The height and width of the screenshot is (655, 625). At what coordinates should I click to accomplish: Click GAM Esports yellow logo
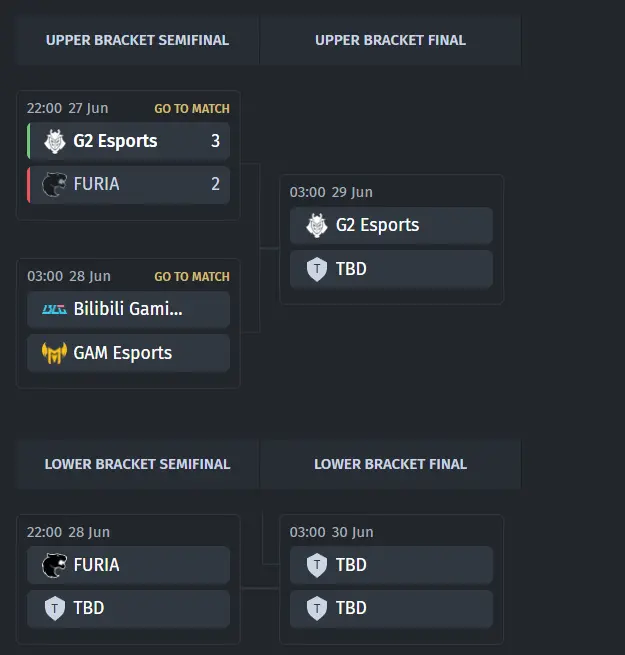click(54, 353)
